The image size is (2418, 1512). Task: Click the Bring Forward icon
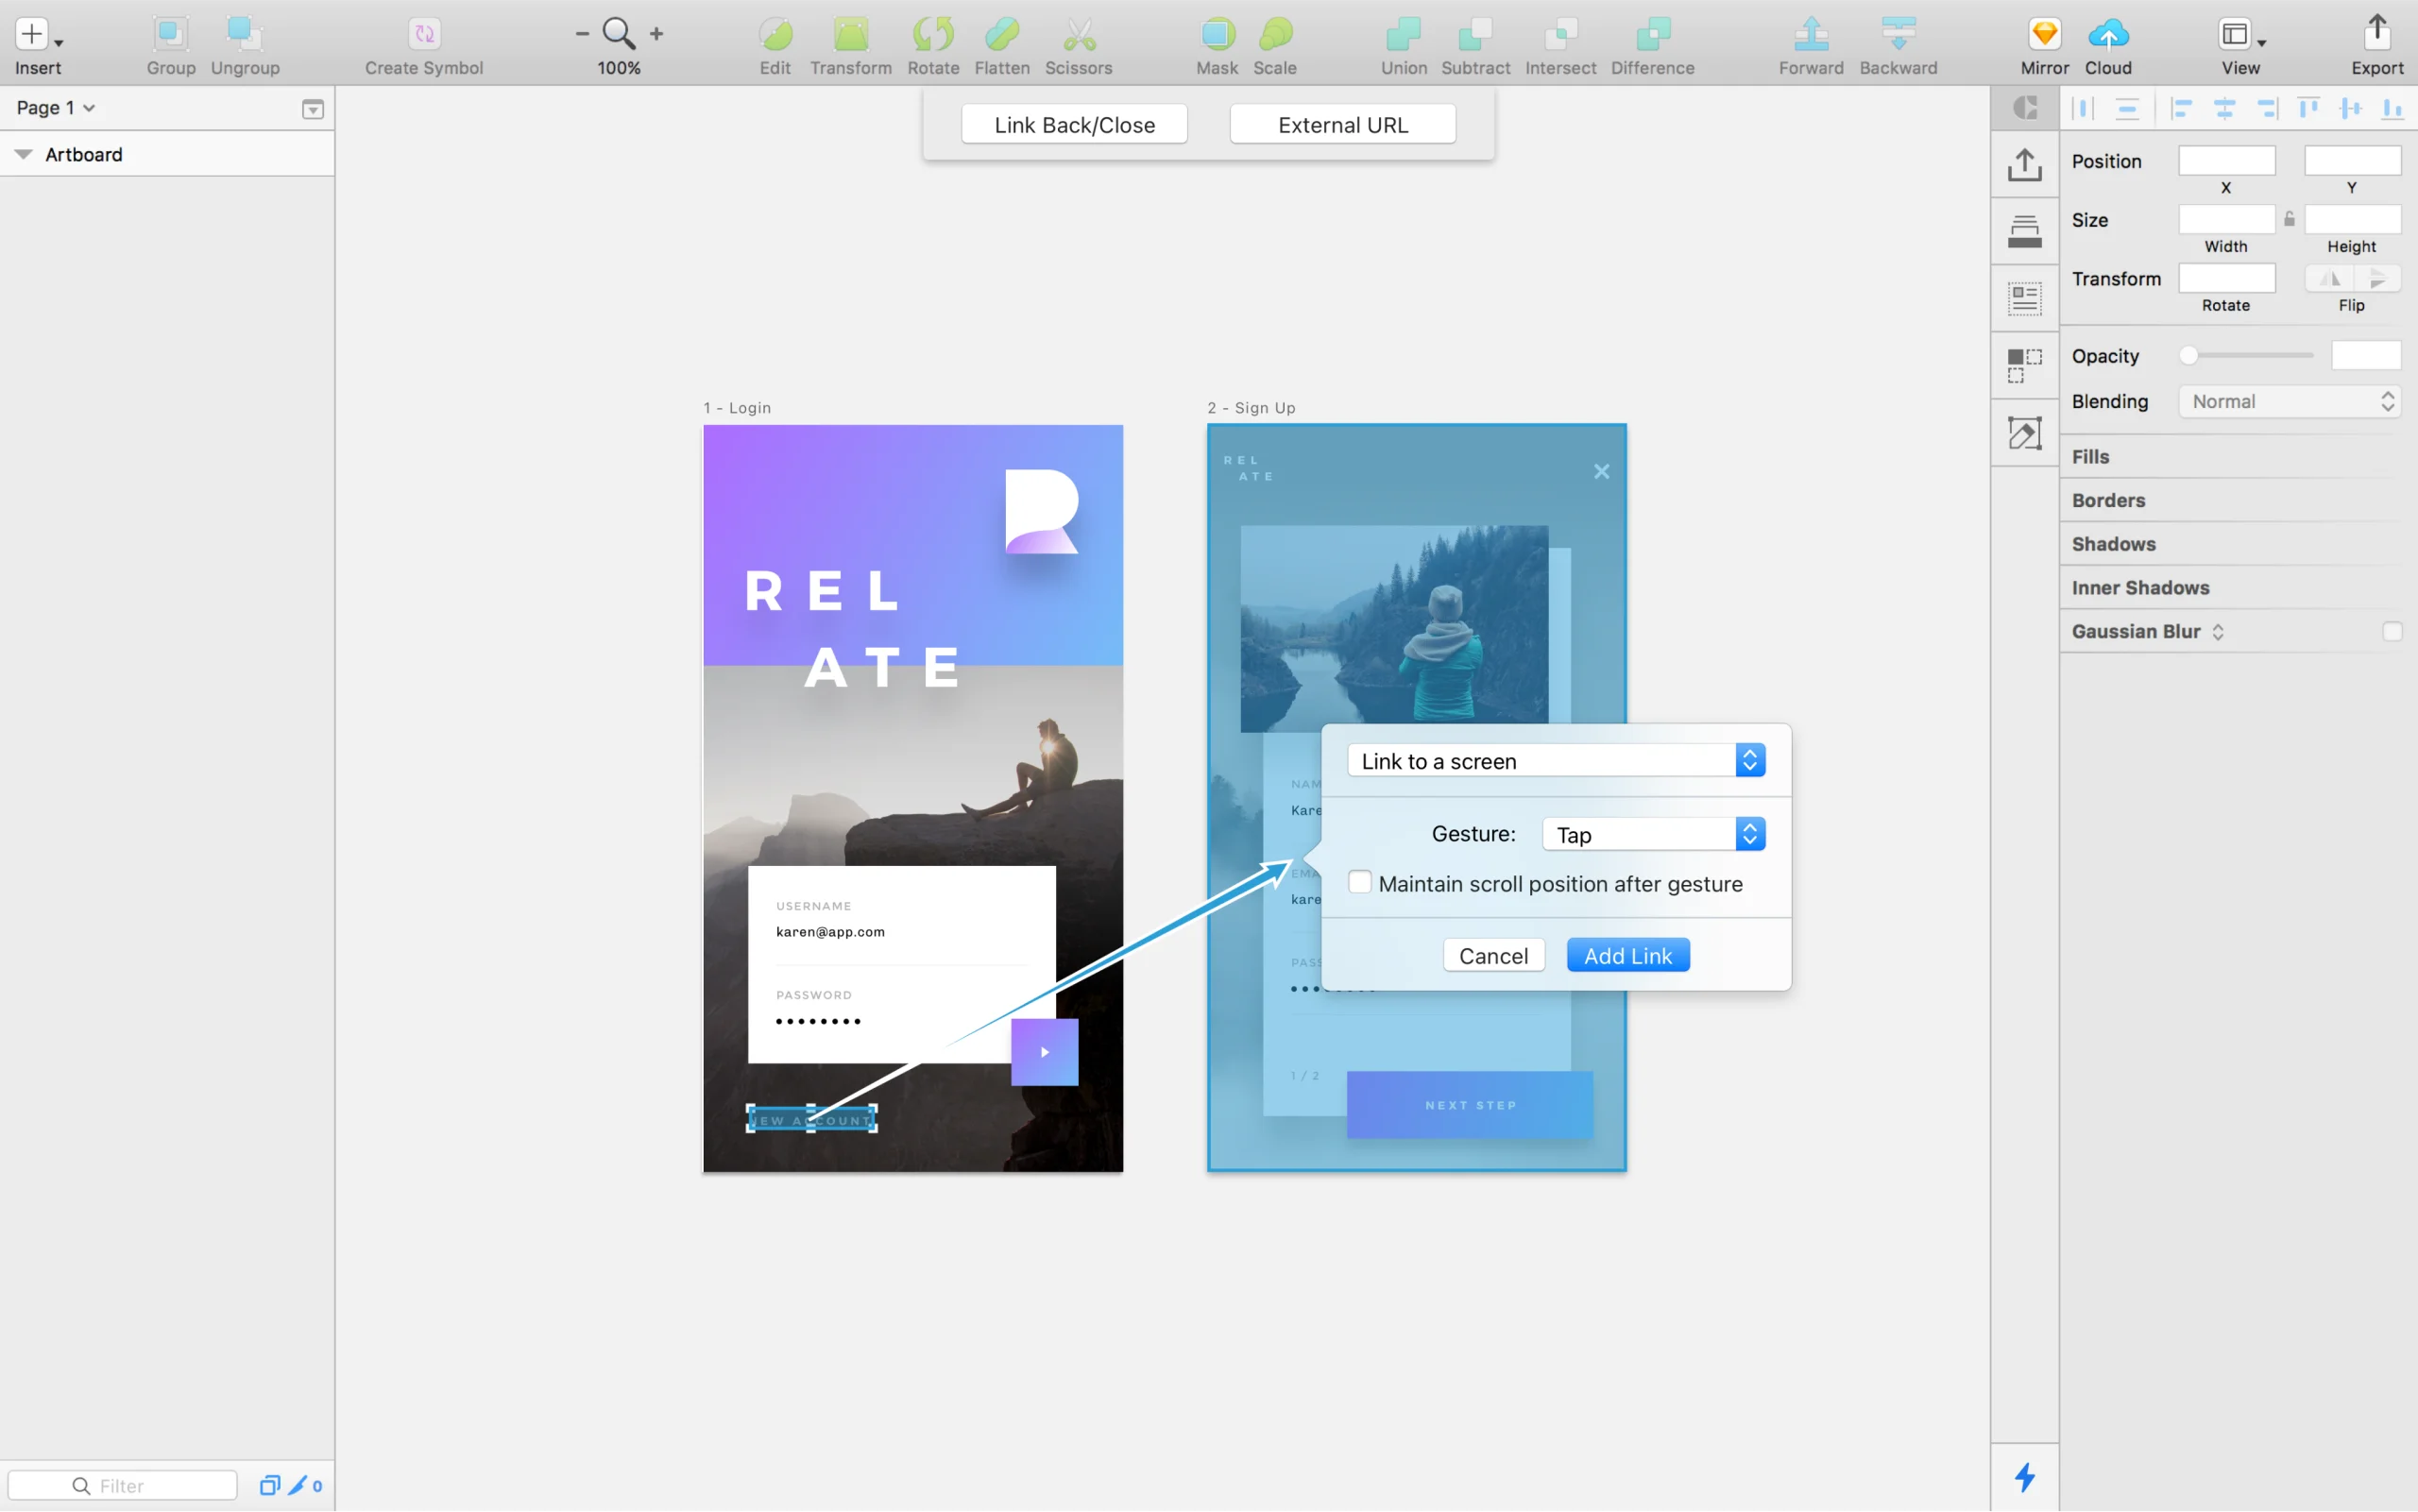(1810, 35)
